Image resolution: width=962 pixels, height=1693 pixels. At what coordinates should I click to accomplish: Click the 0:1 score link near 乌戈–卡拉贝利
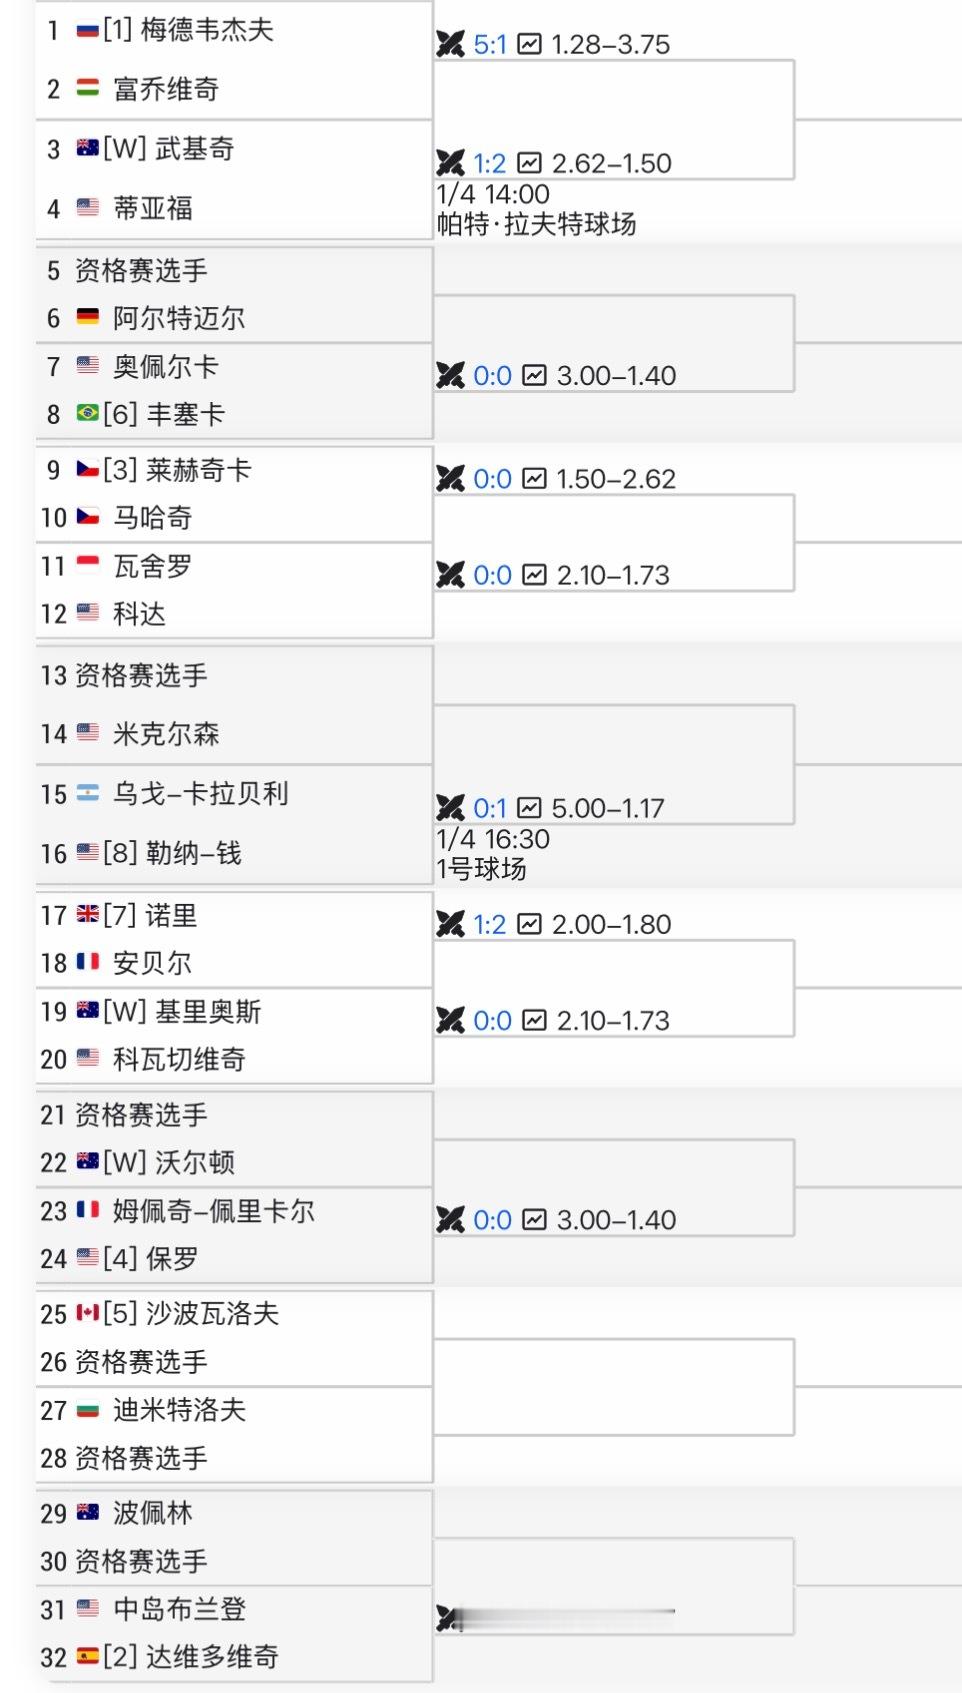tap(487, 806)
